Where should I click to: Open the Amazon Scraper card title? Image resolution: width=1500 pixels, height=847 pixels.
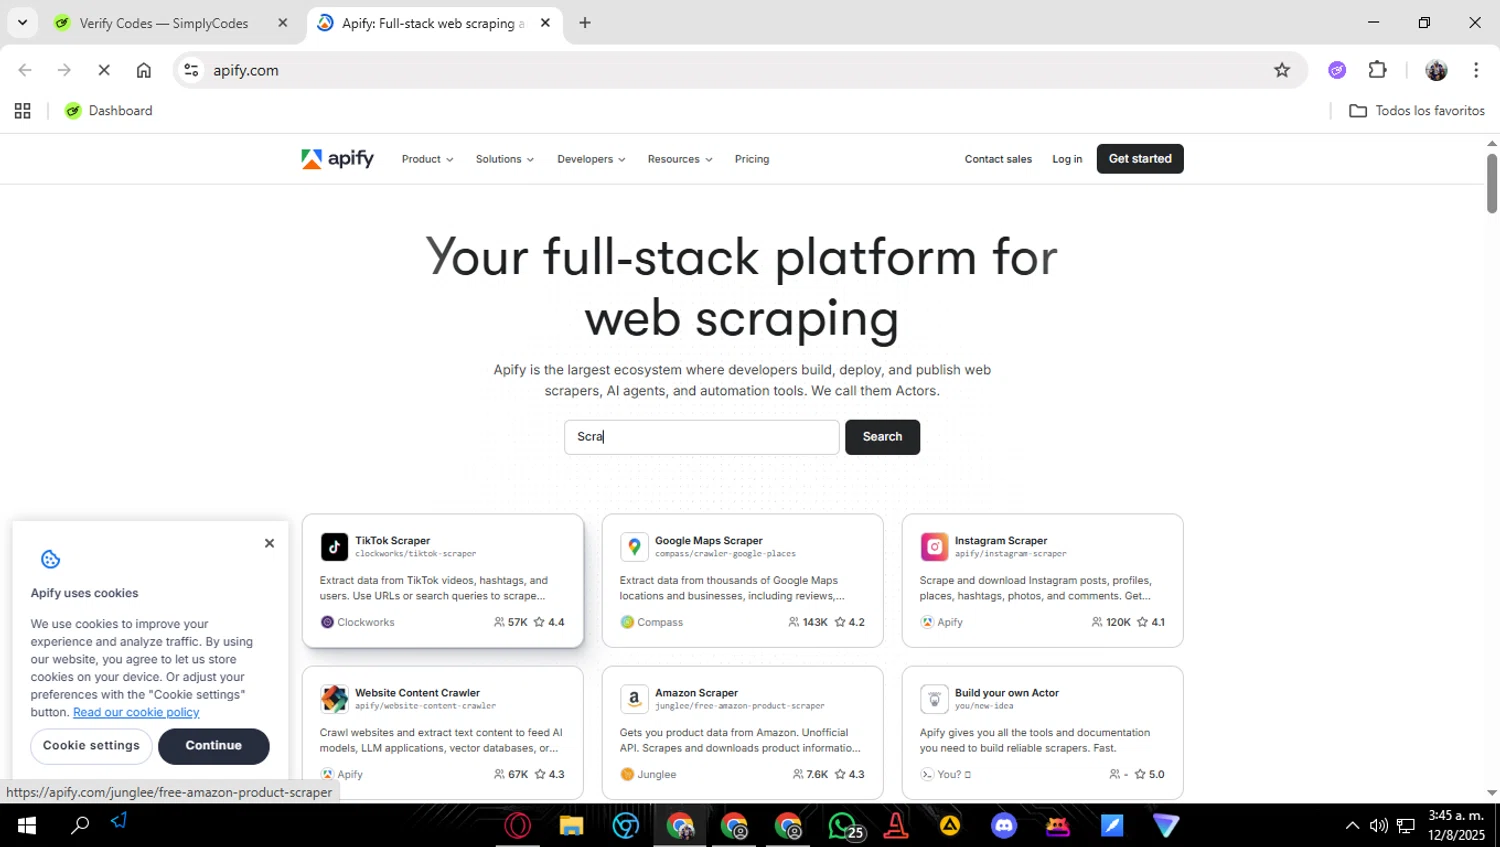(x=696, y=693)
